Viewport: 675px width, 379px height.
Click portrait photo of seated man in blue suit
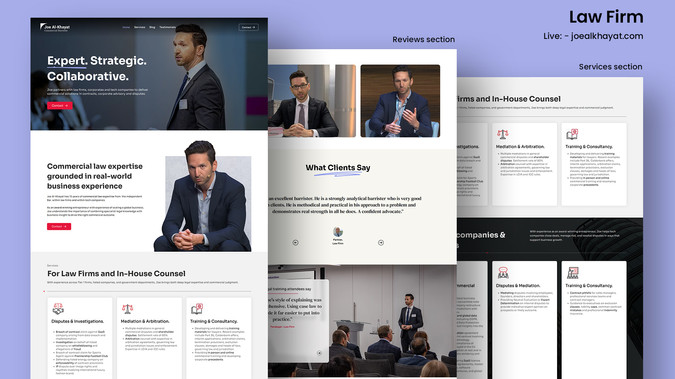pos(203,196)
